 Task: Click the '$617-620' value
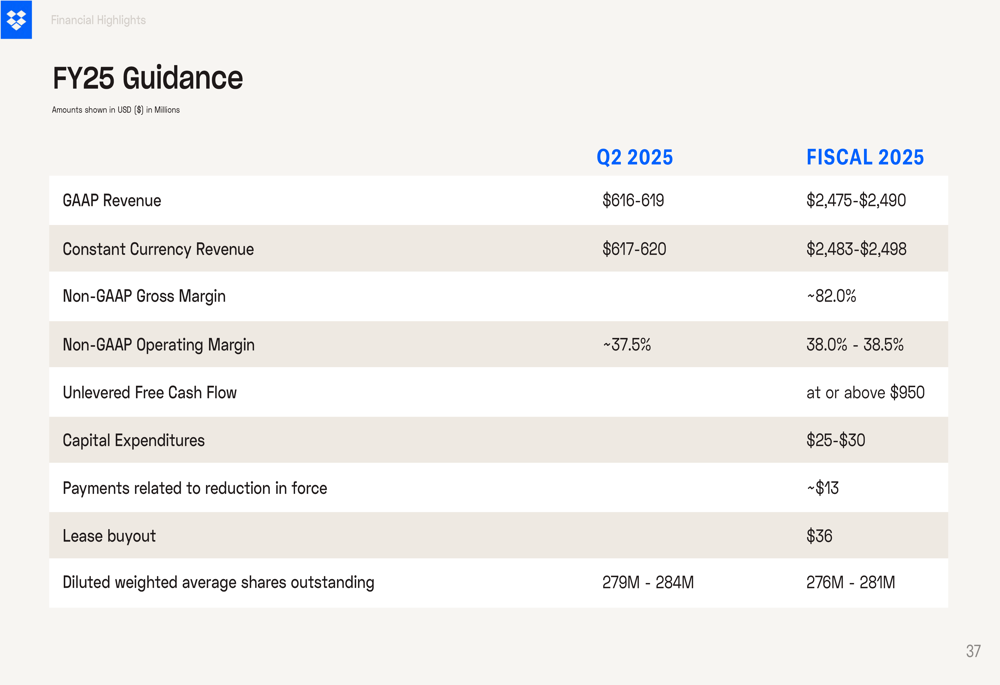(x=635, y=249)
